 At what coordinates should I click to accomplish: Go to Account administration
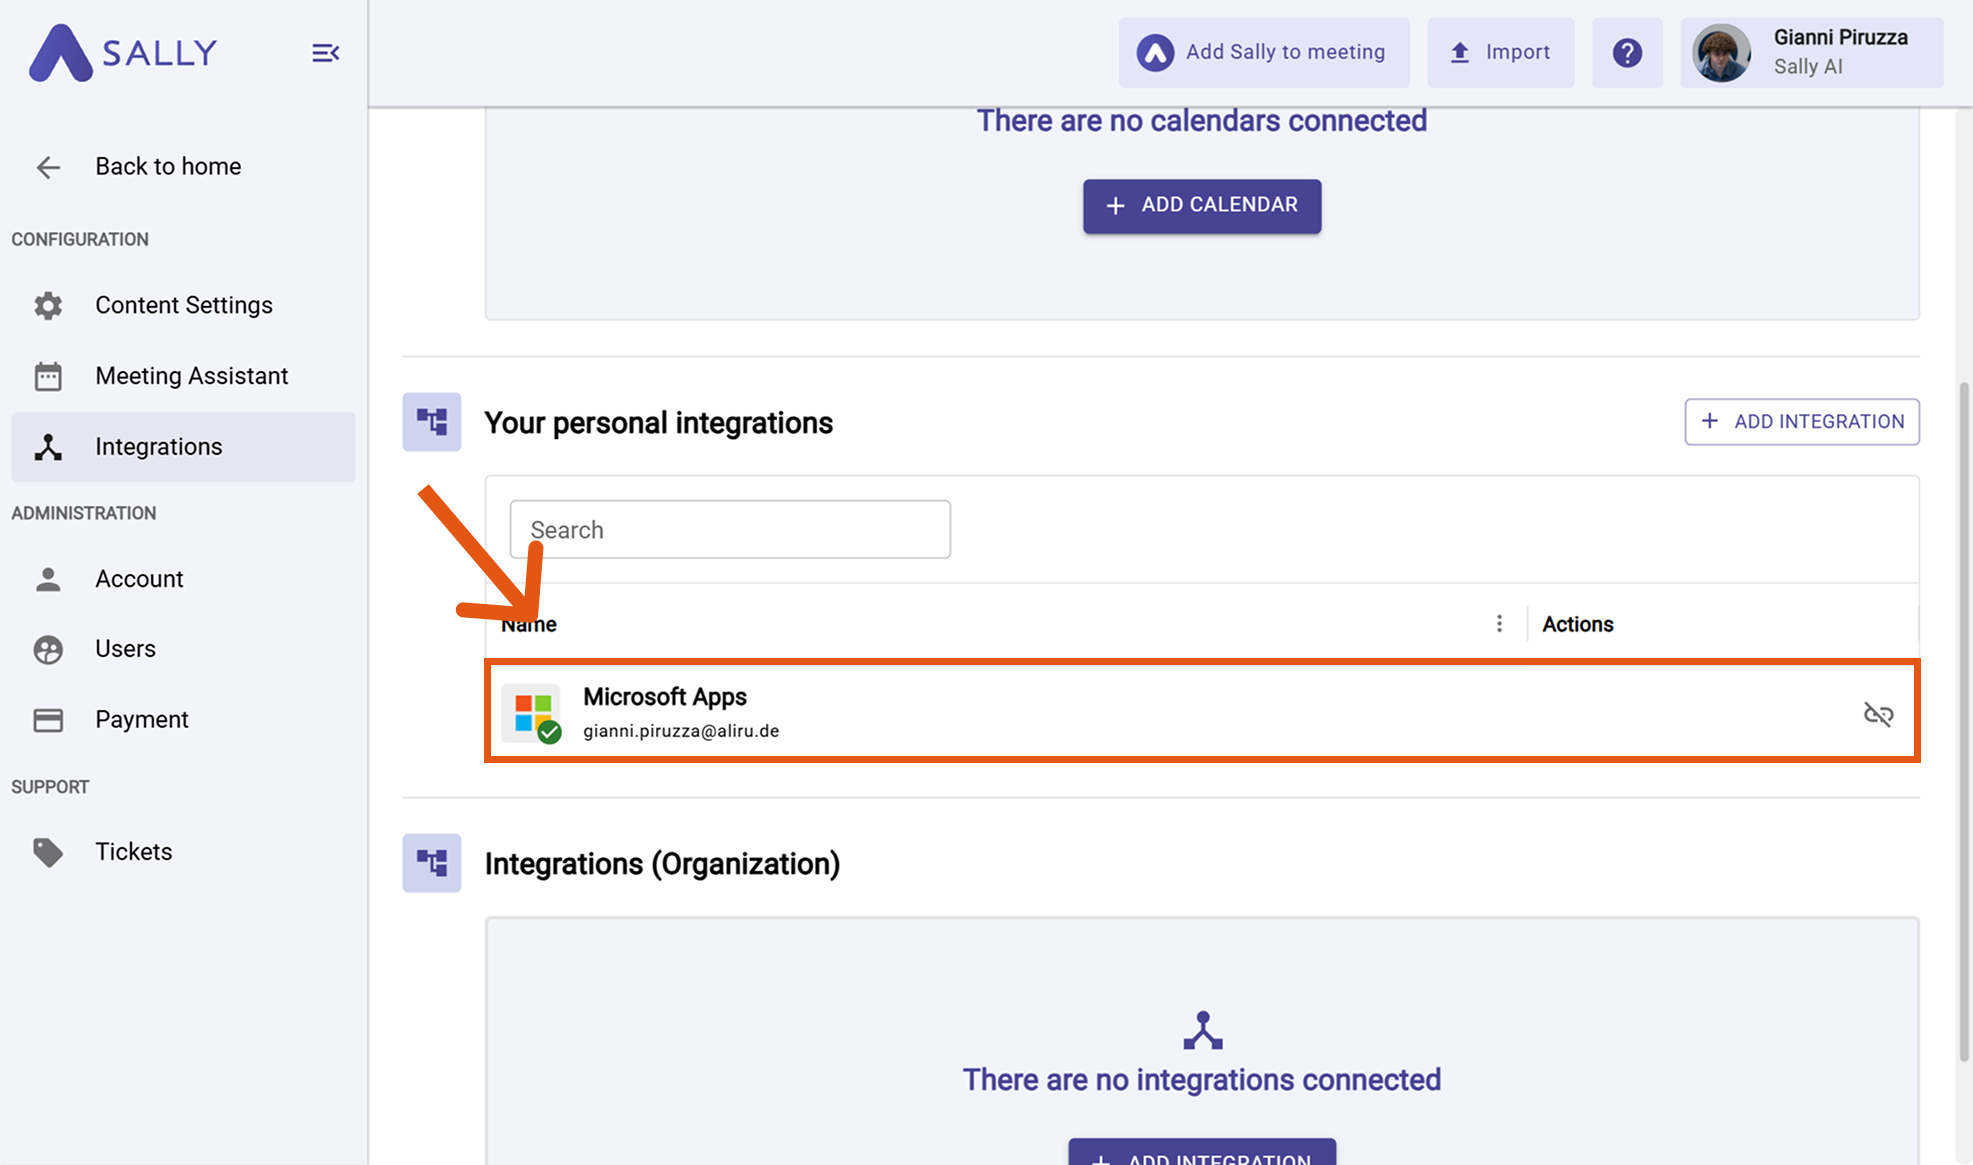tap(139, 579)
